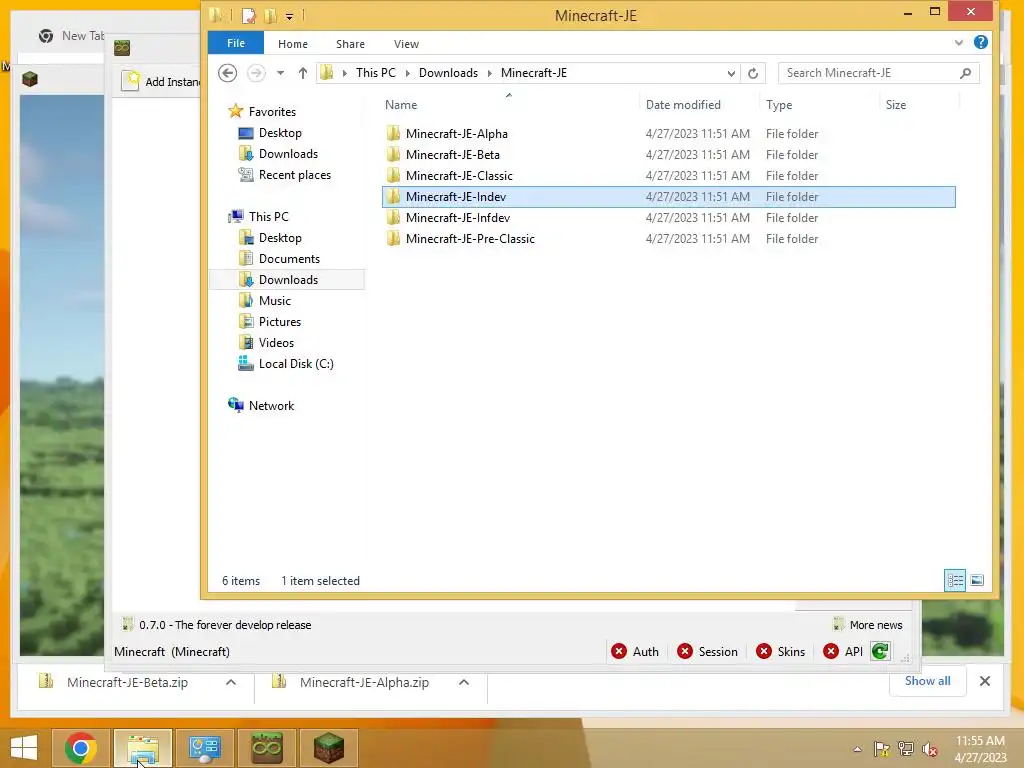
Task: Open the recent locations dropdown arrow
Action: point(280,73)
